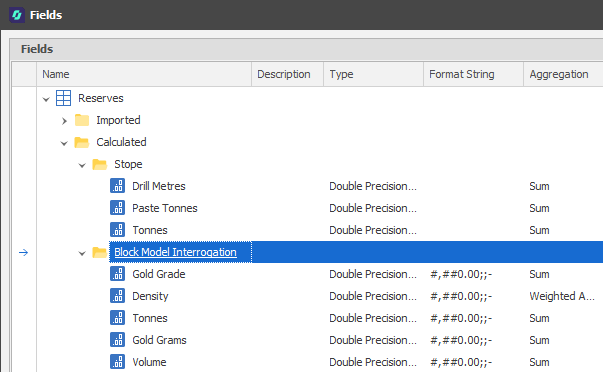603x372 pixels.
Task: Click the Format String column header
Action: 473,74
